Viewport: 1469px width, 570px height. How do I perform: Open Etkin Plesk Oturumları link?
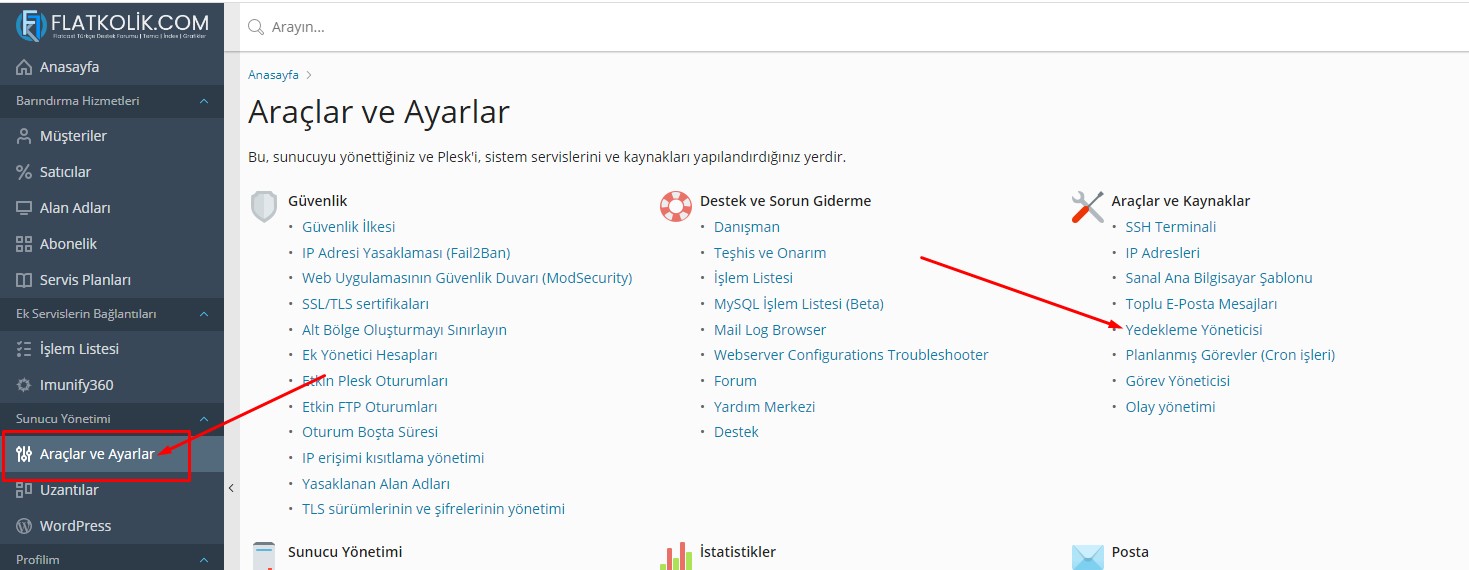coord(375,381)
